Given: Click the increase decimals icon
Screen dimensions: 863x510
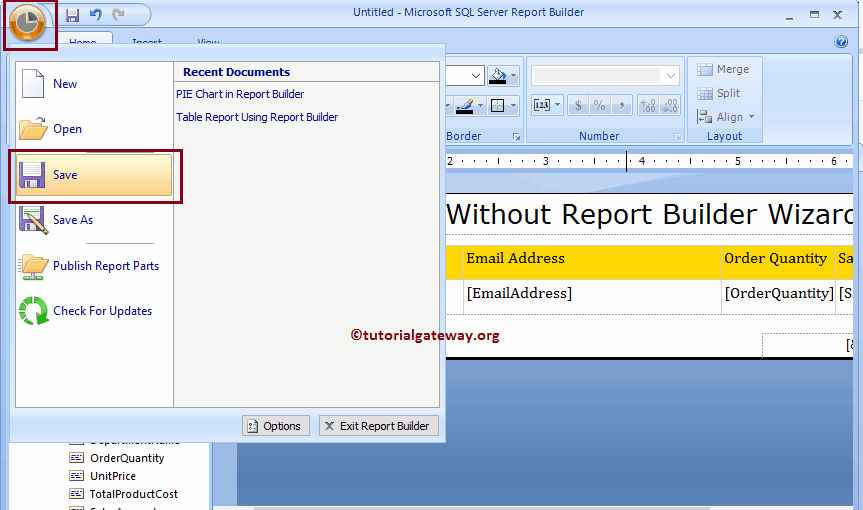Looking at the screenshot, I should 648,105.
